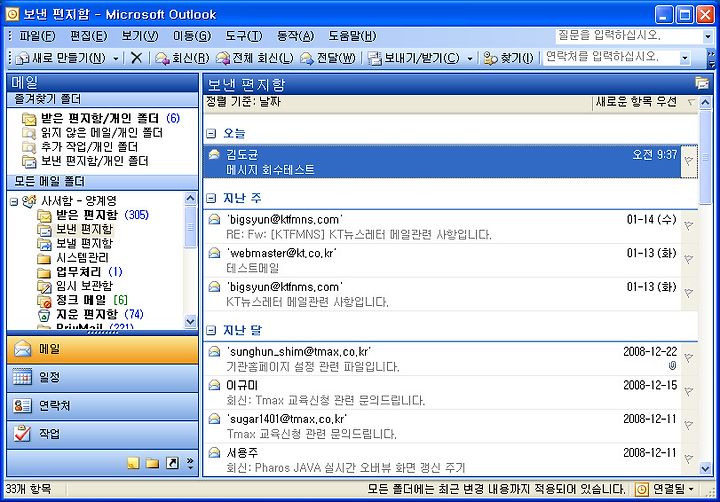Collapse the 오늘 message group
This screenshot has width=720, height=502.
[211, 134]
